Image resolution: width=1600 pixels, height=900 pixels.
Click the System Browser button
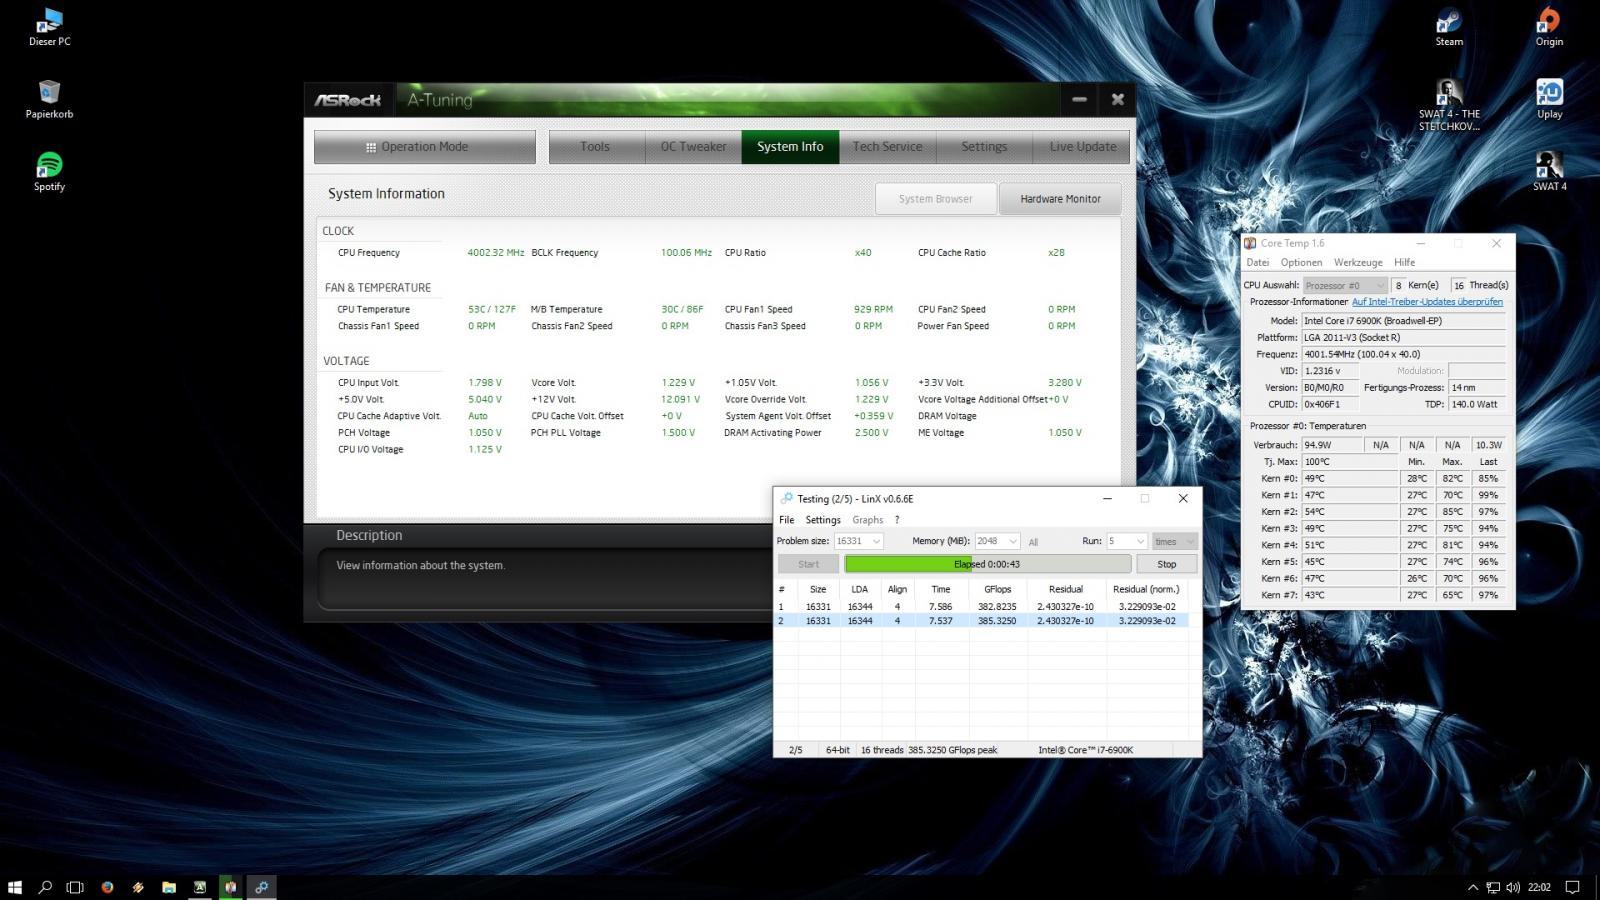(936, 199)
